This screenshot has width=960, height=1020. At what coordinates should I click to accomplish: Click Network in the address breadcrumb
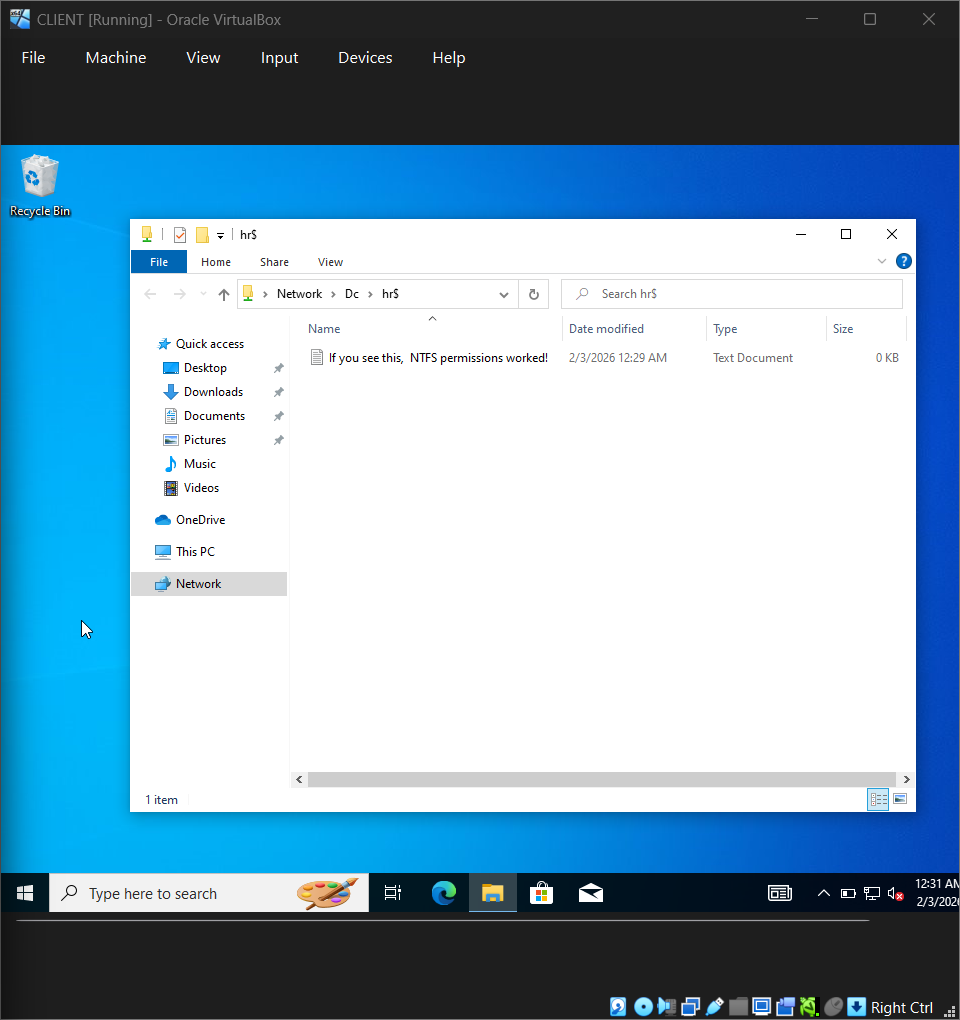299,294
